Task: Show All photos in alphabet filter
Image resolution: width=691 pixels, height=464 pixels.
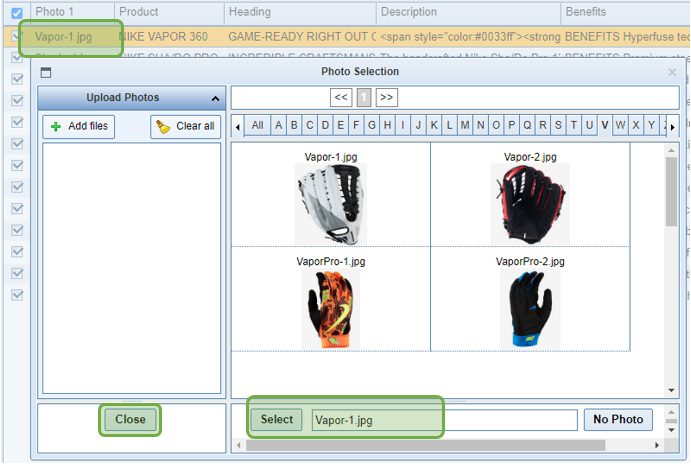Action: click(x=258, y=126)
